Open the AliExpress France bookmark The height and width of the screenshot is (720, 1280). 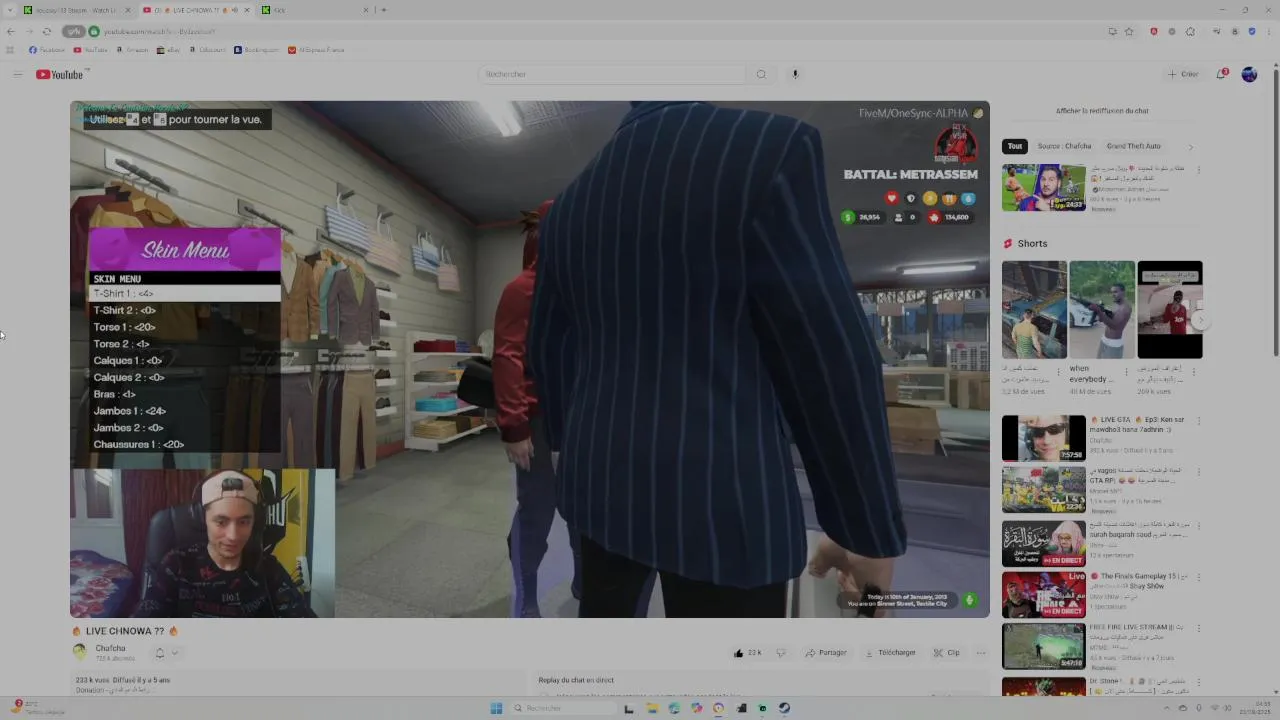click(316, 50)
